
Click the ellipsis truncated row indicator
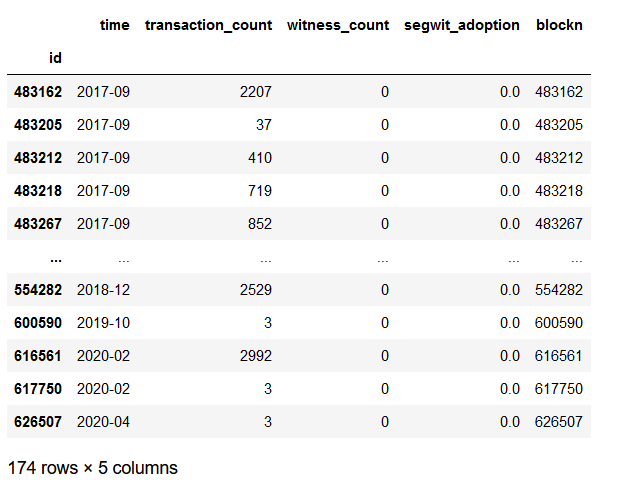tap(56, 260)
